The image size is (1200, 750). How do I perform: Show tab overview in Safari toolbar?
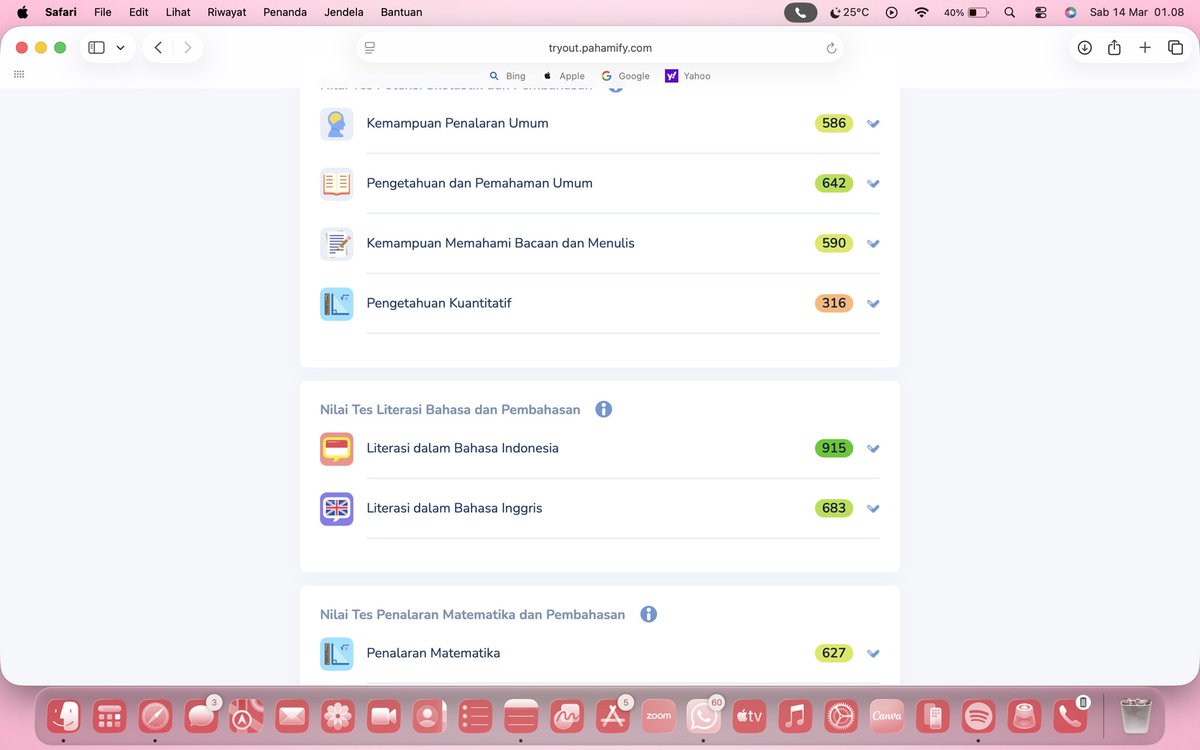pos(1175,47)
